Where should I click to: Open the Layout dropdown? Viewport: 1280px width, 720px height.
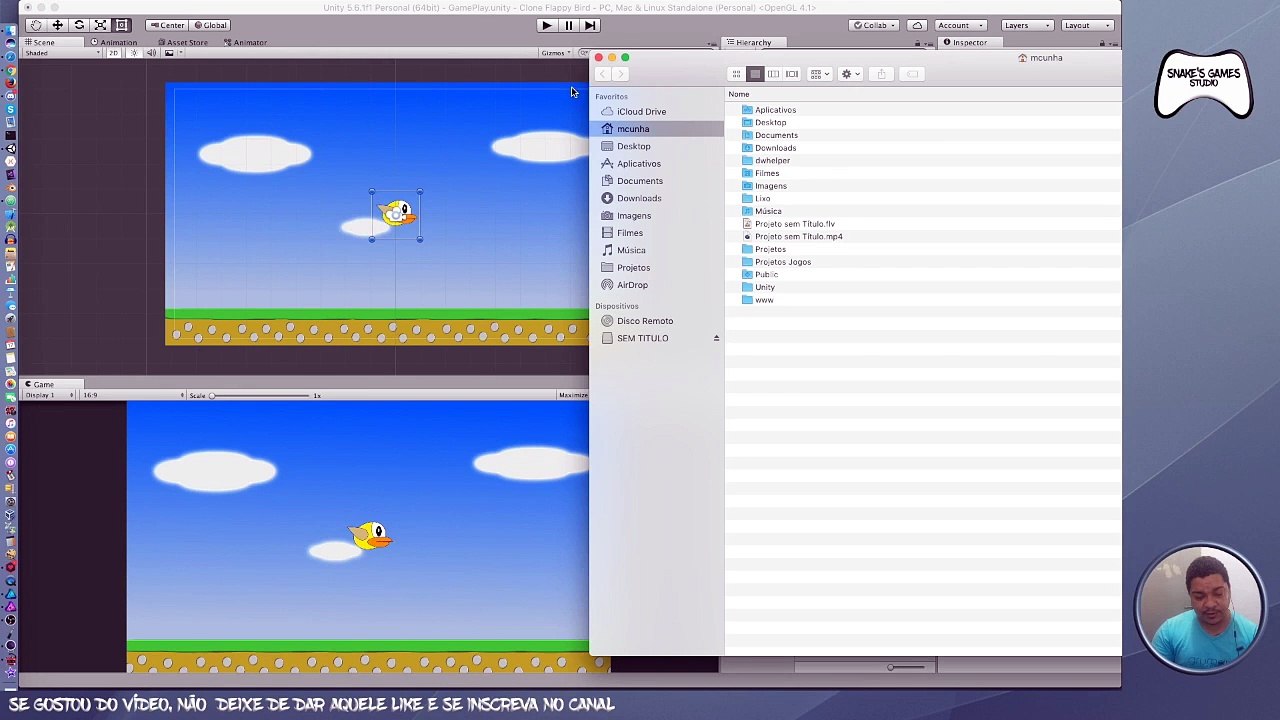coord(1086,25)
